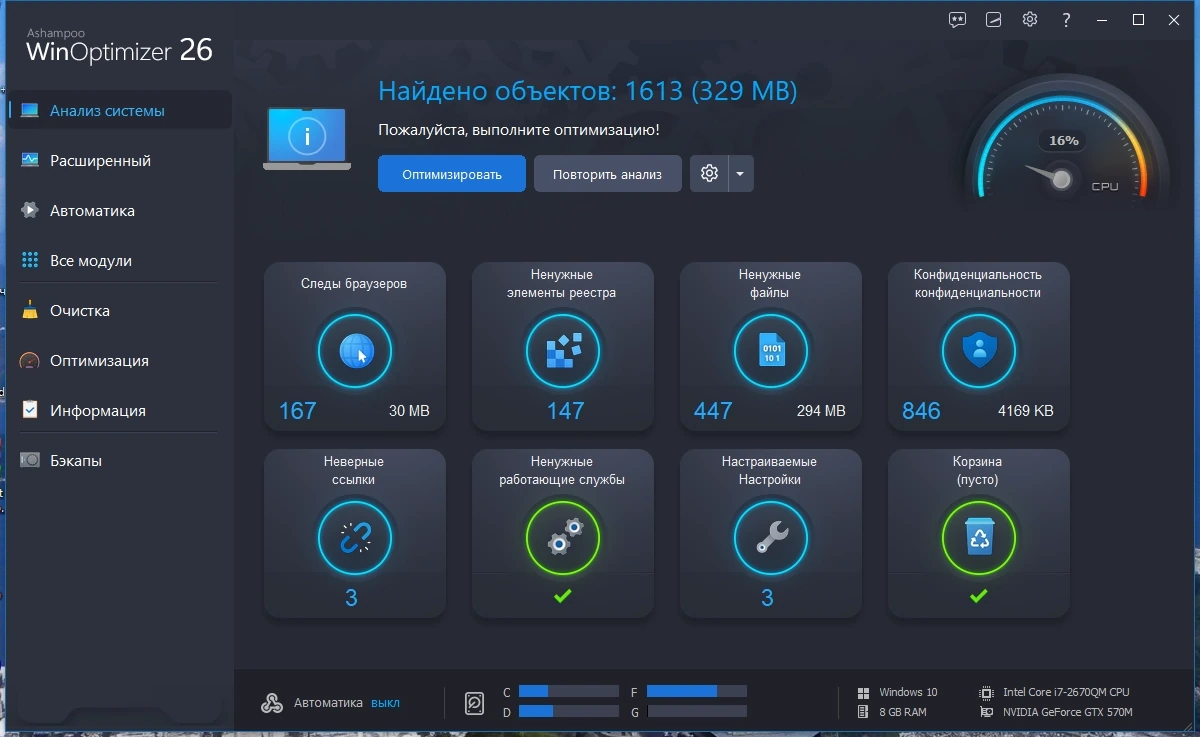Screen dimensions: 1200x737
Task: Click the 8 GB RAM text
Action: (x=903, y=712)
